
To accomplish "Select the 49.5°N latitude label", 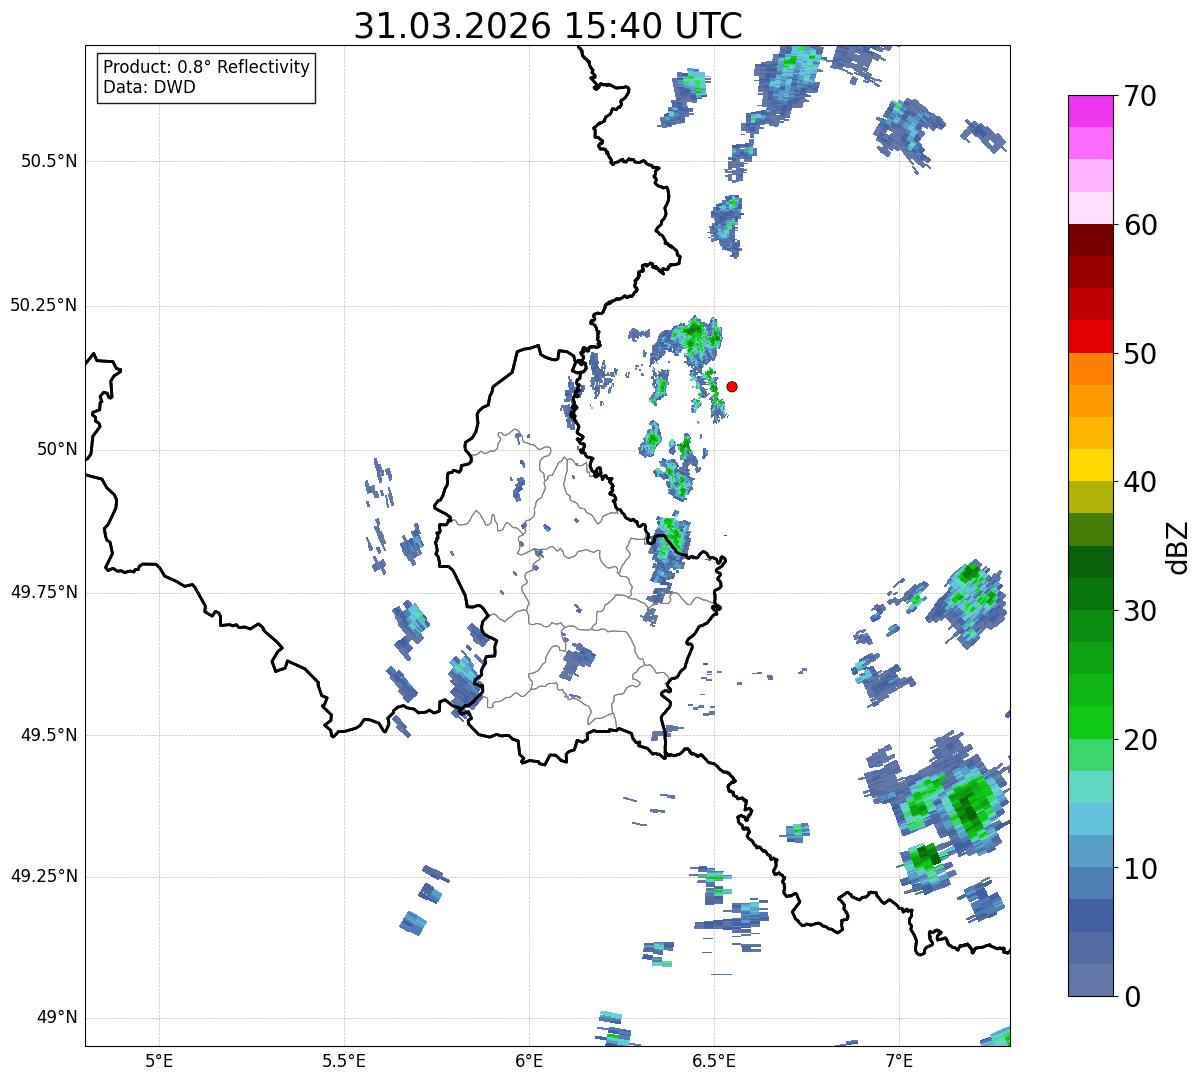I will 49,735.
